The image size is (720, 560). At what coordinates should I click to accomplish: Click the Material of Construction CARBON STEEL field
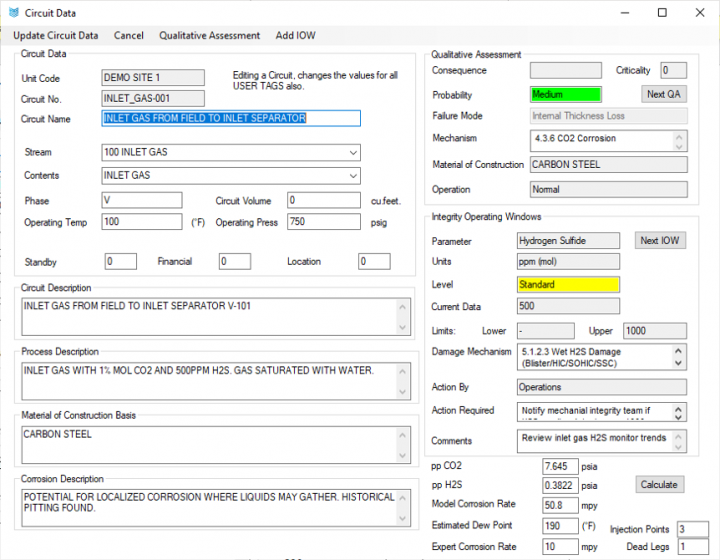click(x=609, y=165)
